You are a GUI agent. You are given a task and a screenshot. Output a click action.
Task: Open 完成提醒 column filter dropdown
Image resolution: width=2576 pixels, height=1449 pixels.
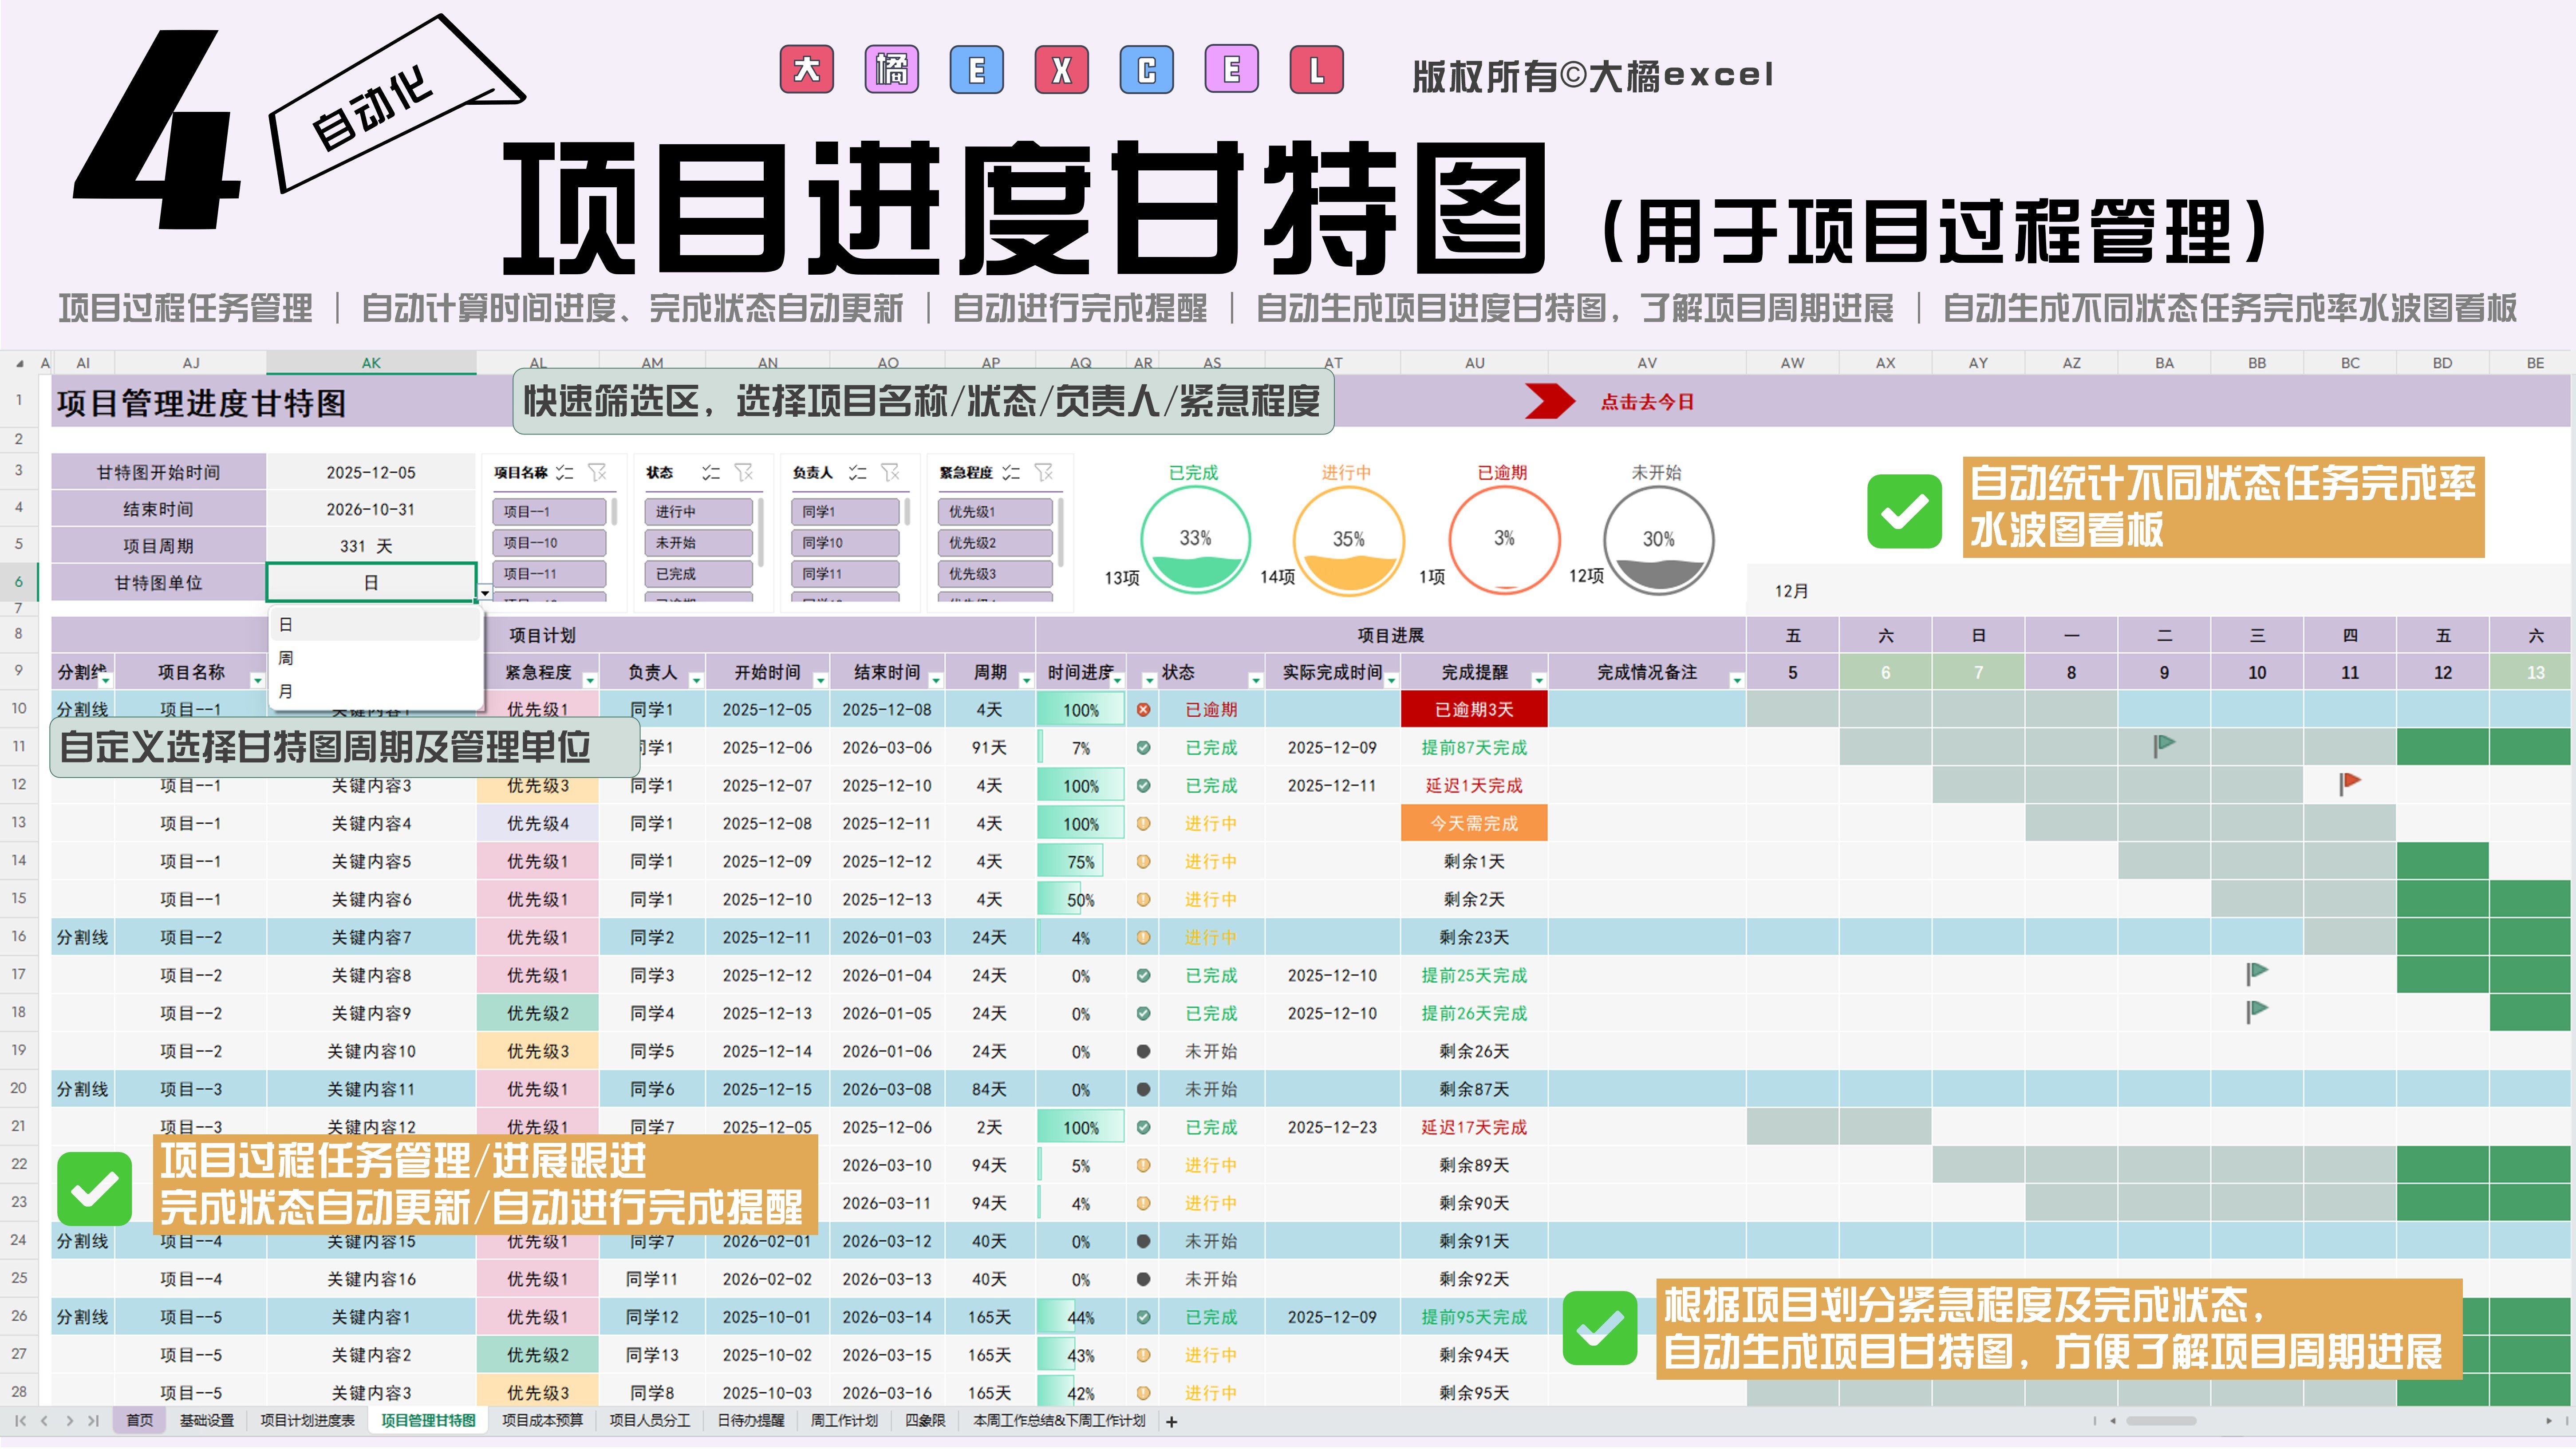[x=1538, y=680]
